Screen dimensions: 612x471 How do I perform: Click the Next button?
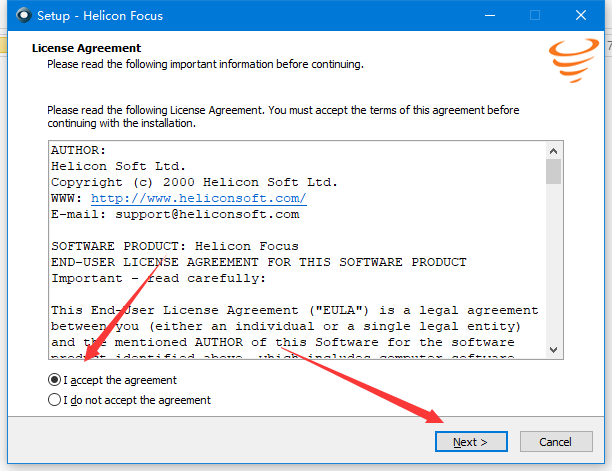471,442
